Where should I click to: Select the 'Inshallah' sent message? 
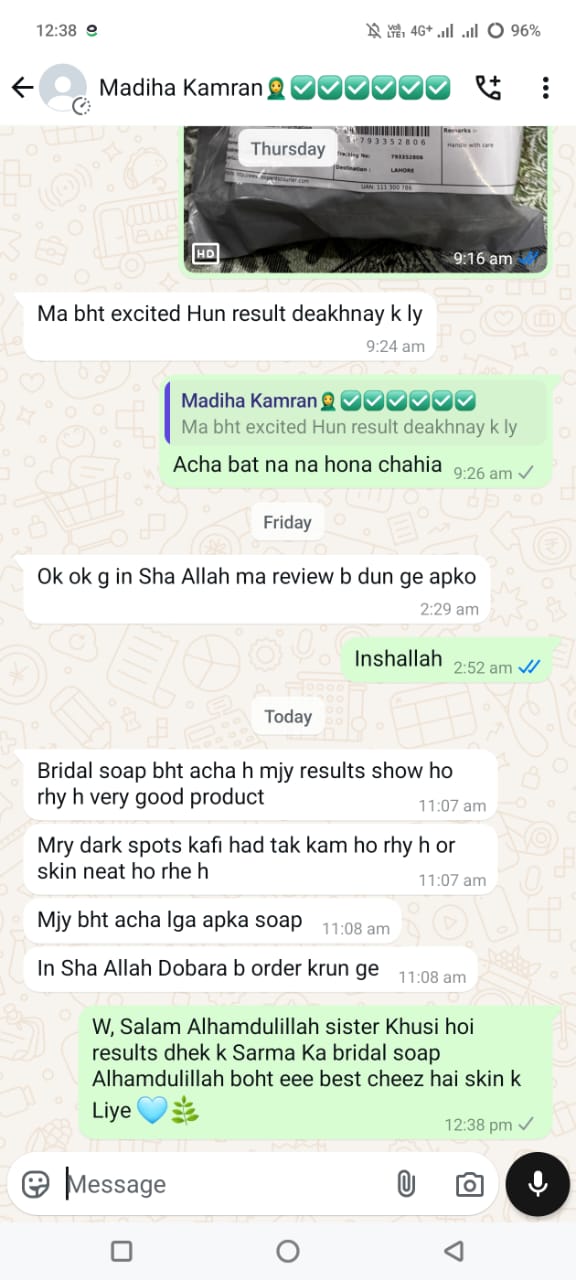pos(447,660)
